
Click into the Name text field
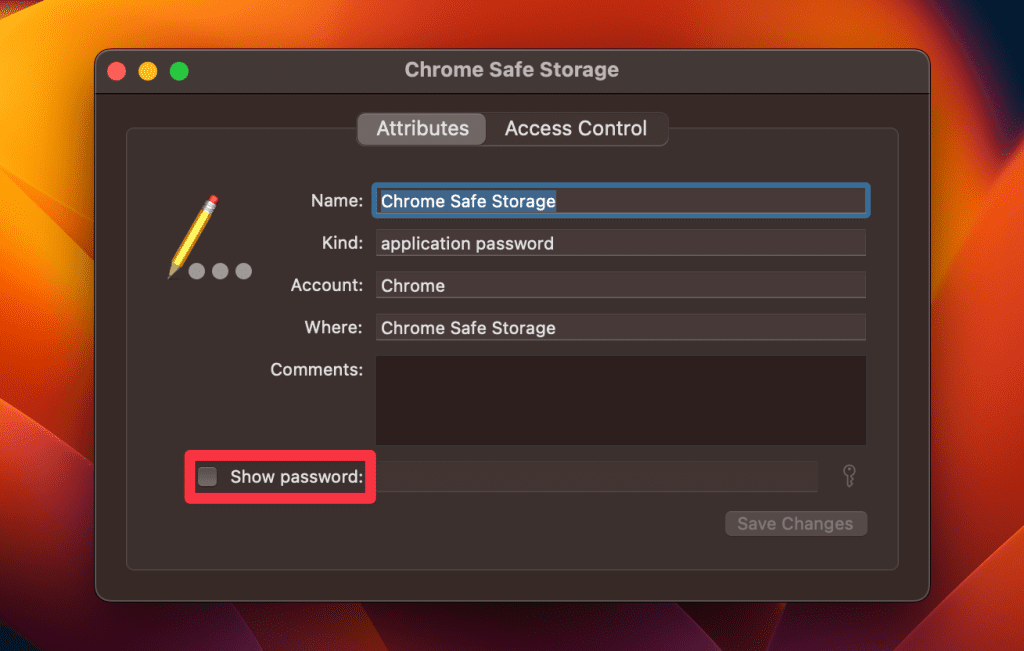tap(620, 201)
